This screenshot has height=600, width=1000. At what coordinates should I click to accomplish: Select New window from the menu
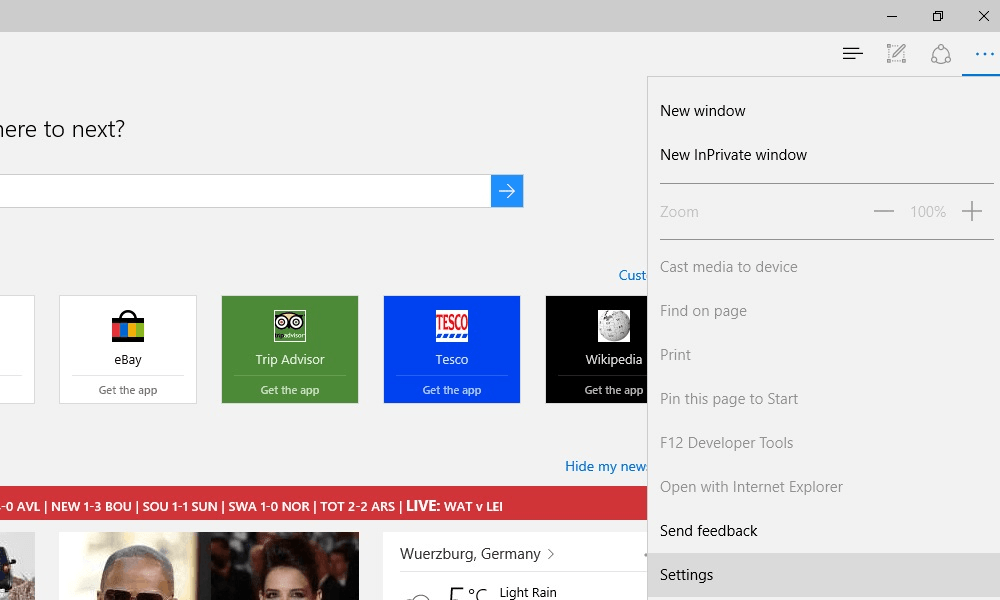click(703, 111)
